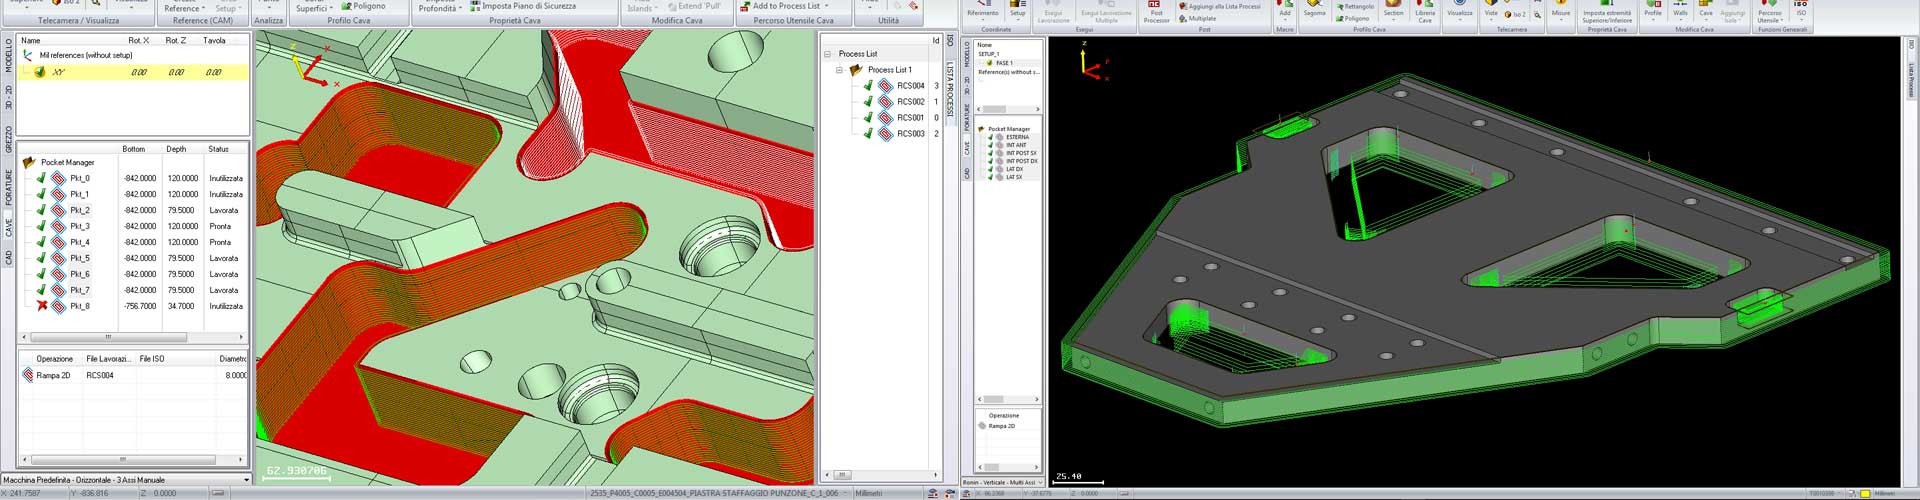Screen dimensions: 1920x500
Task: Toggle the green check mark of Pkt_4
Action: click(x=41, y=242)
